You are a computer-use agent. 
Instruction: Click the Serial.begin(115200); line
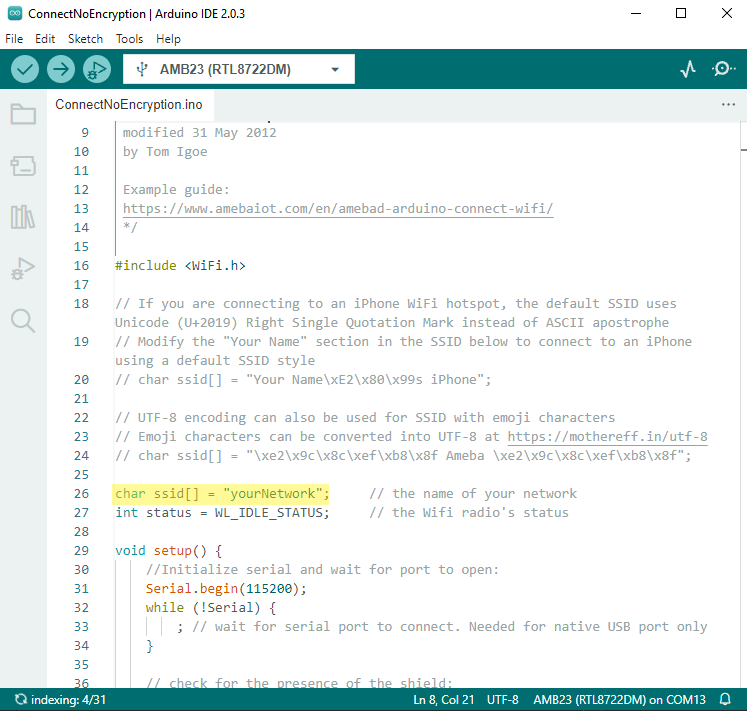(x=226, y=589)
